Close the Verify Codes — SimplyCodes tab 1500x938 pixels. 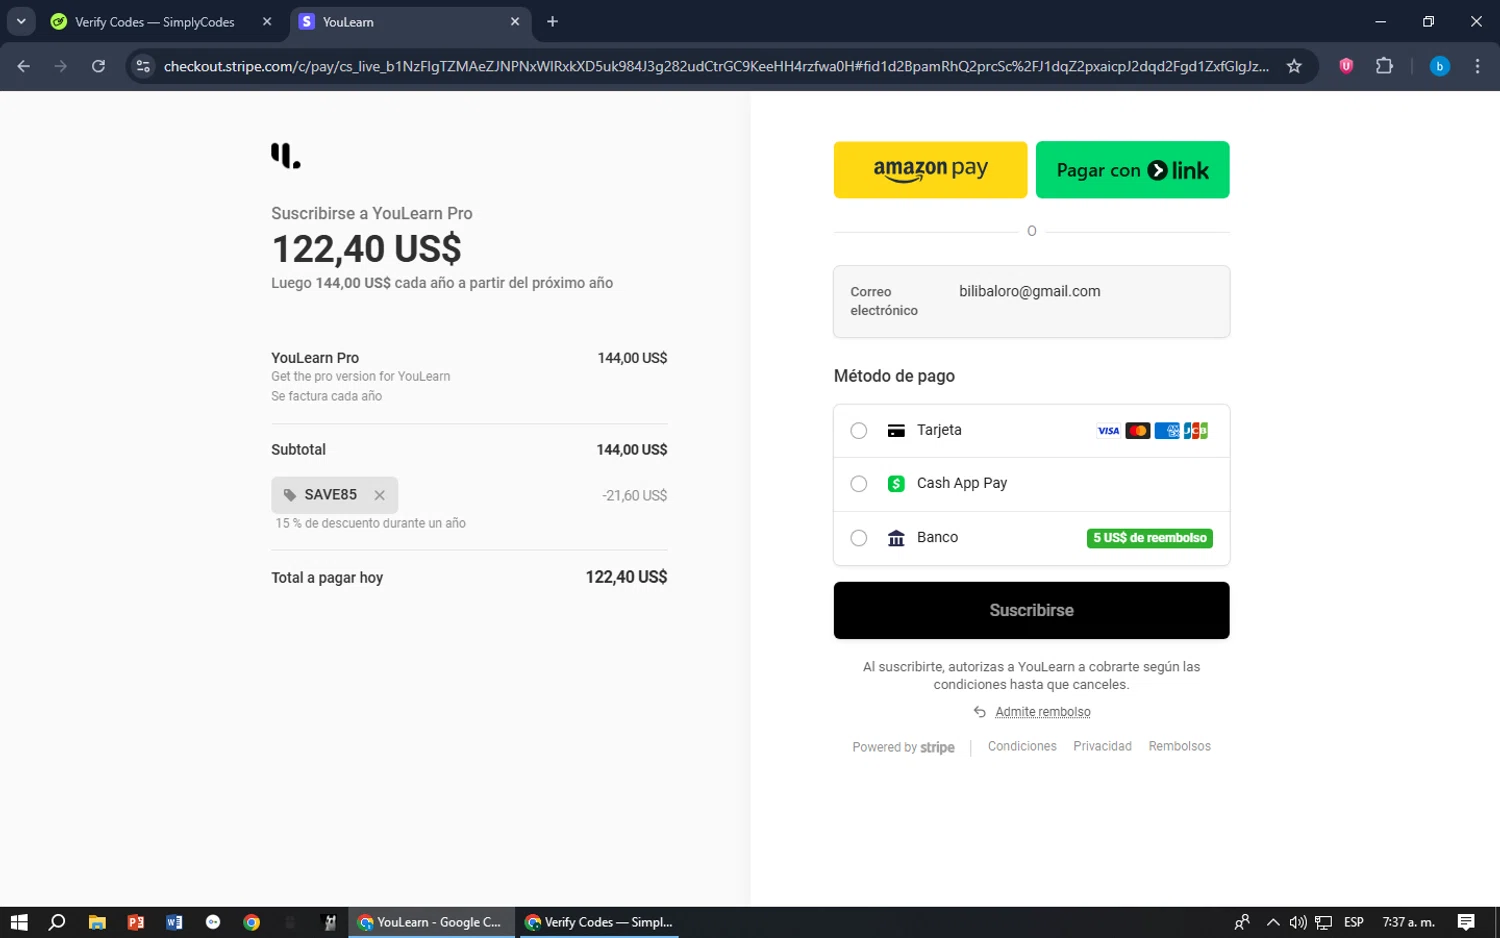pos(267,22)
